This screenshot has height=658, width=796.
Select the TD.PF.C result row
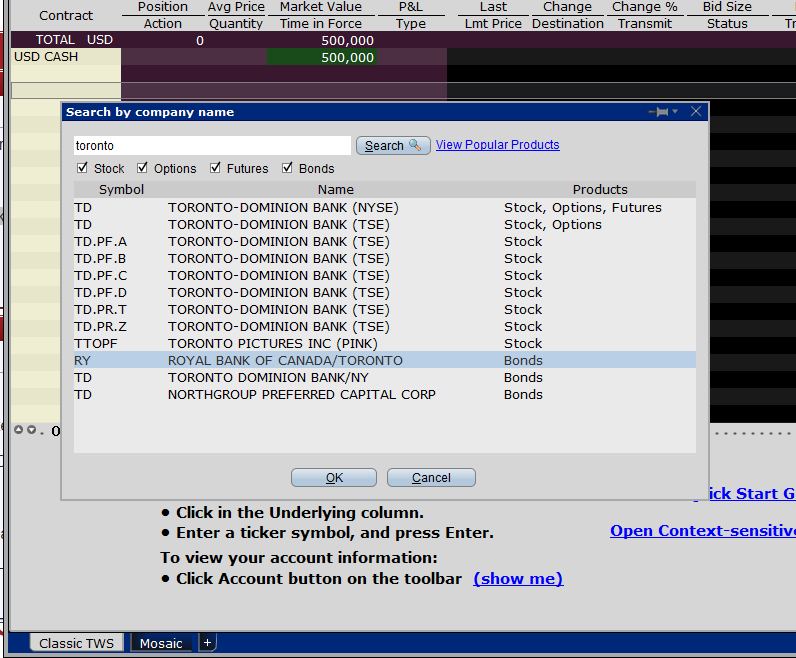tap(385, 276)
